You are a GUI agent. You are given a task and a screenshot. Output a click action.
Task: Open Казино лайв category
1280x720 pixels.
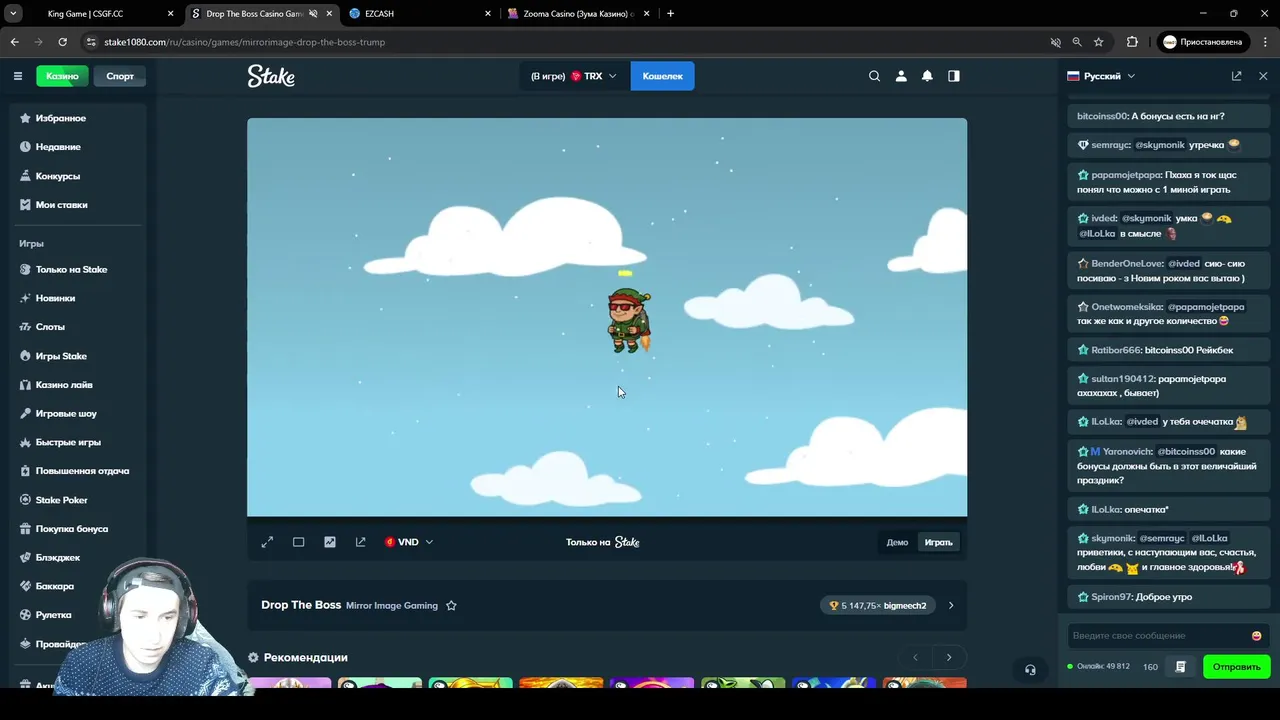coord(64,385)
